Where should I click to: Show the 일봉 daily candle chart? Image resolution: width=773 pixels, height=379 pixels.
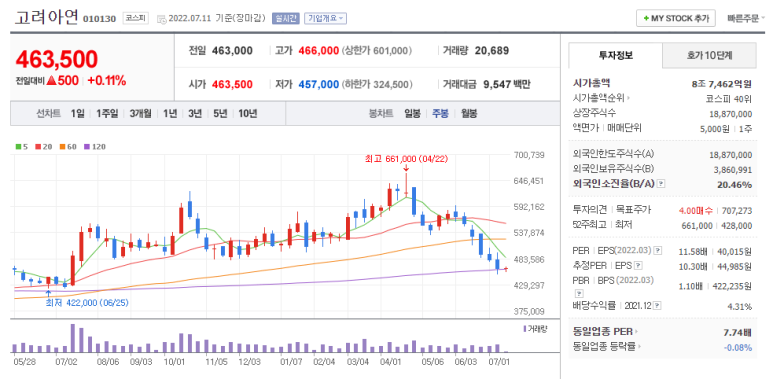pyautogui.click(x=412, y=113)
